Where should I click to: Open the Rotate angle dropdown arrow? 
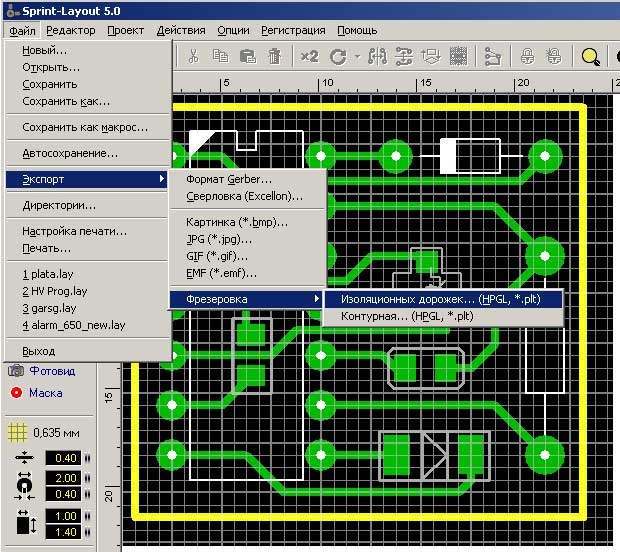click(357, 57)
